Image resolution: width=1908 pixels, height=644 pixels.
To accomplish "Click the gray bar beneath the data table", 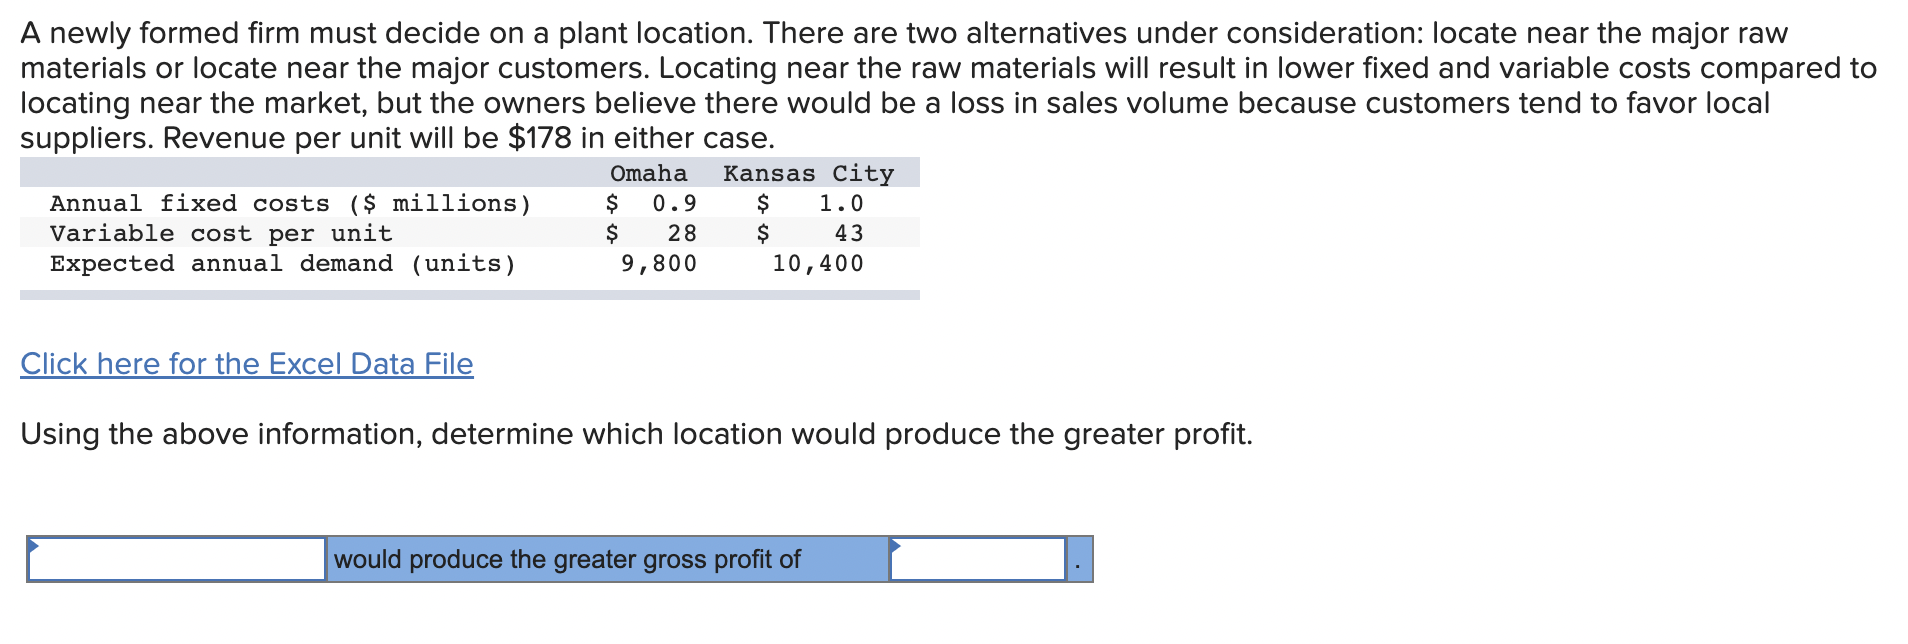I will pos(470,295).
